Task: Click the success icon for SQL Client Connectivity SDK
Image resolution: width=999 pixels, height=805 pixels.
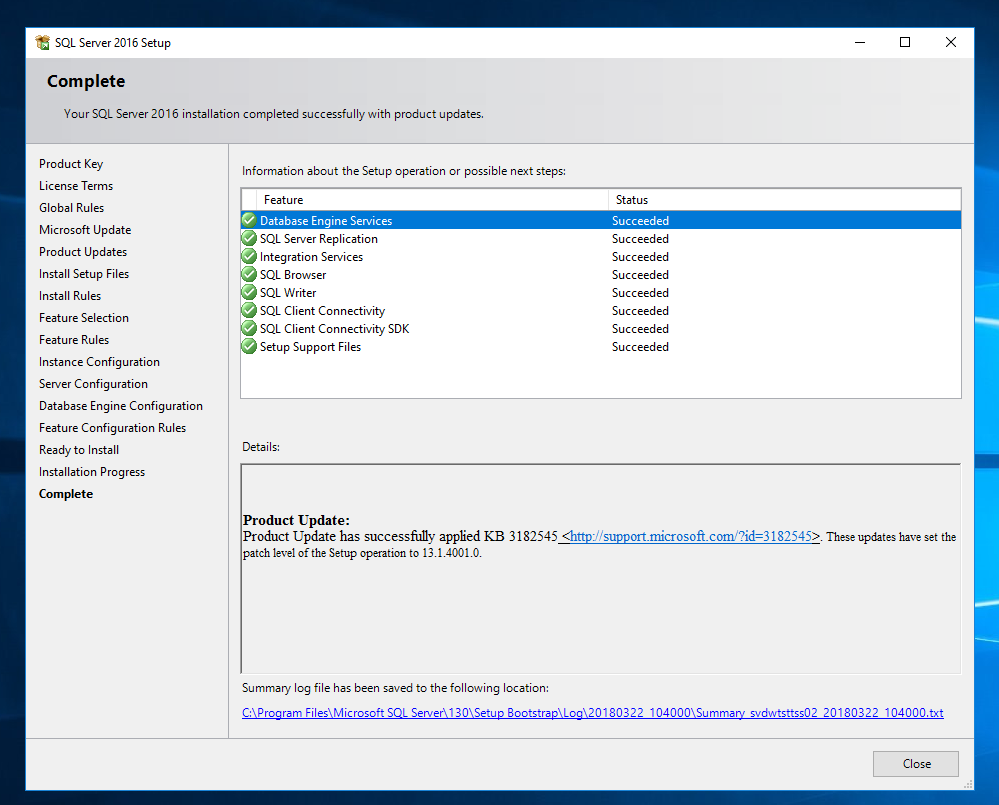Action: point(248,328)
